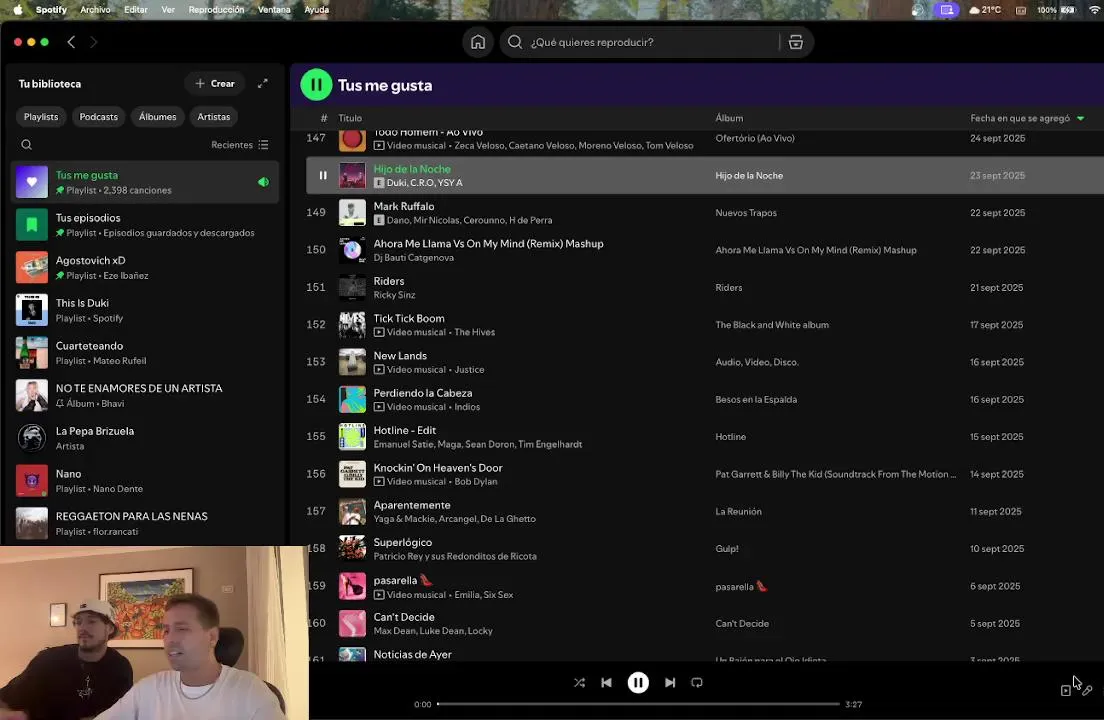Open the Nano playlist
The width and height of the screenshot is (1104, 720).
pyautogui.click(x=144, y=481)
